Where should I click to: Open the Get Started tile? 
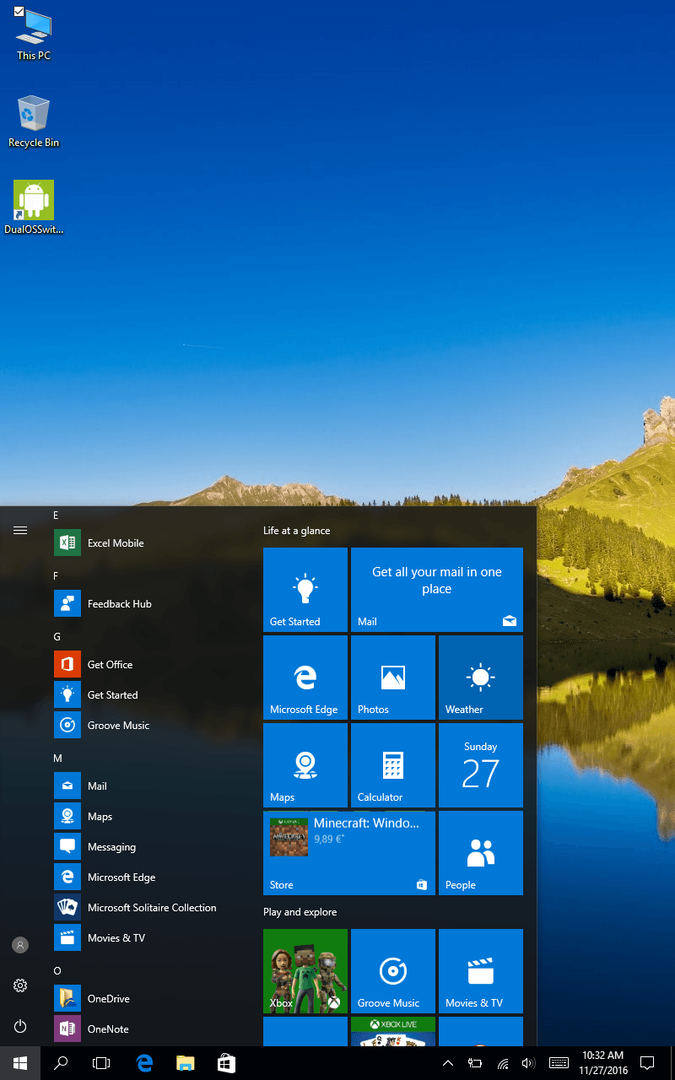pos(305,590)
